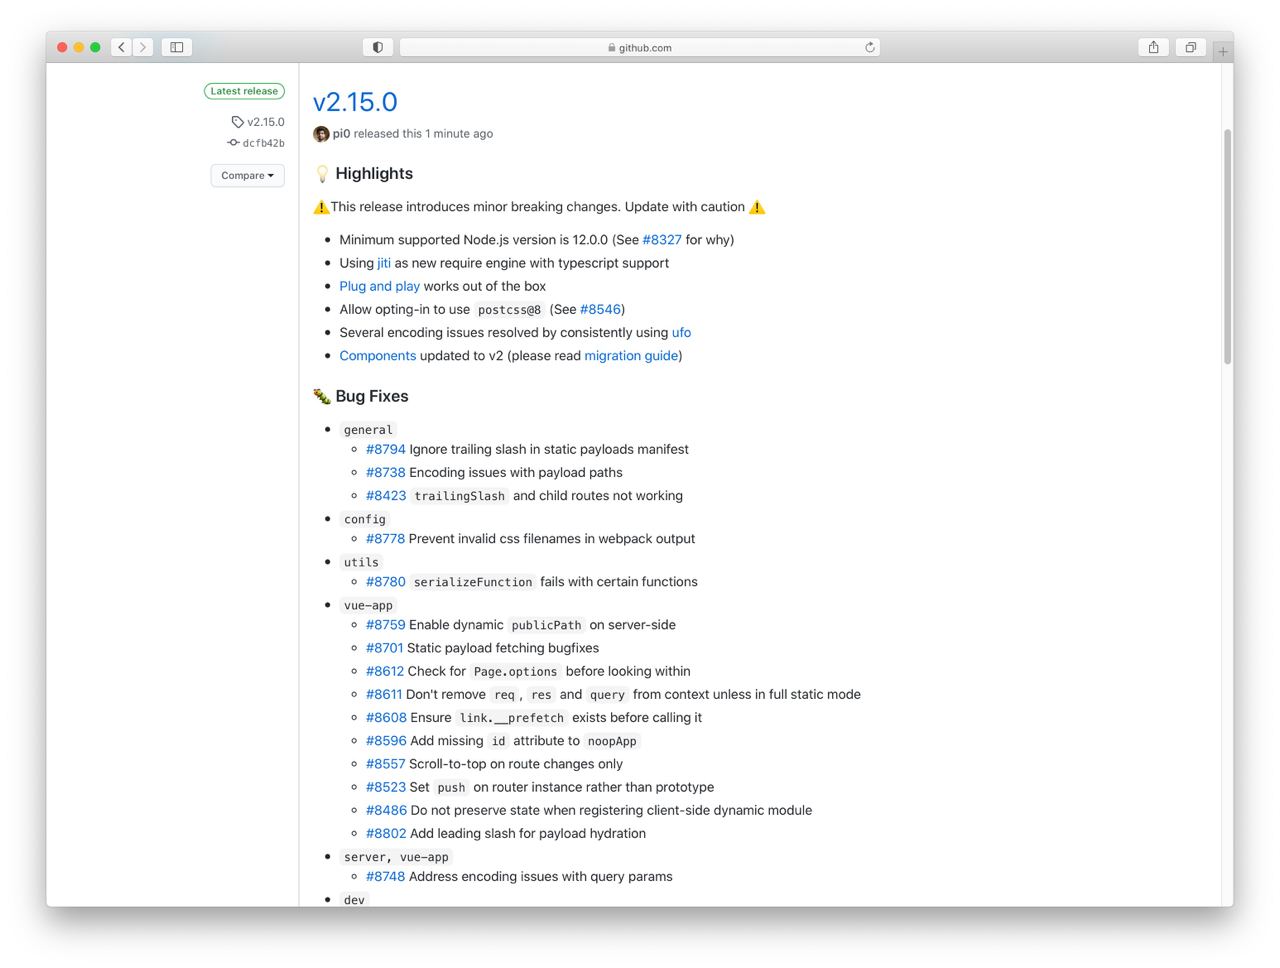This screenshot has height=968, width=1280.
Task: Click the Highlights heading
Action: [374, 173]
